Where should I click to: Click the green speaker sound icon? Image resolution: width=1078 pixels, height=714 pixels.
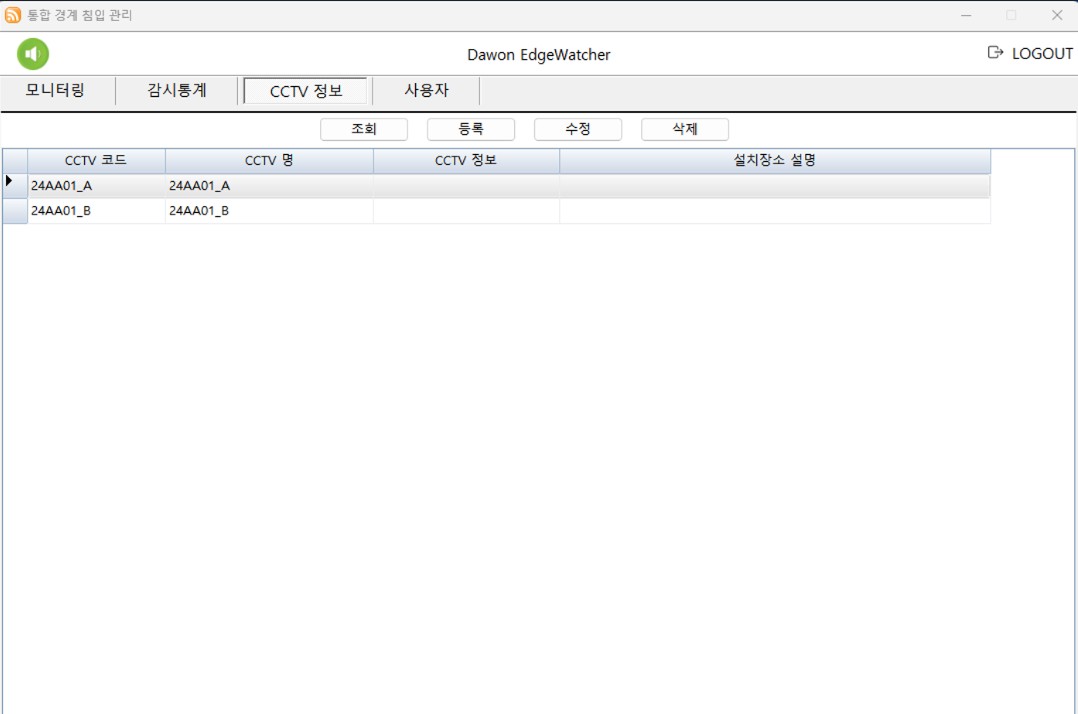click(33, 54)
